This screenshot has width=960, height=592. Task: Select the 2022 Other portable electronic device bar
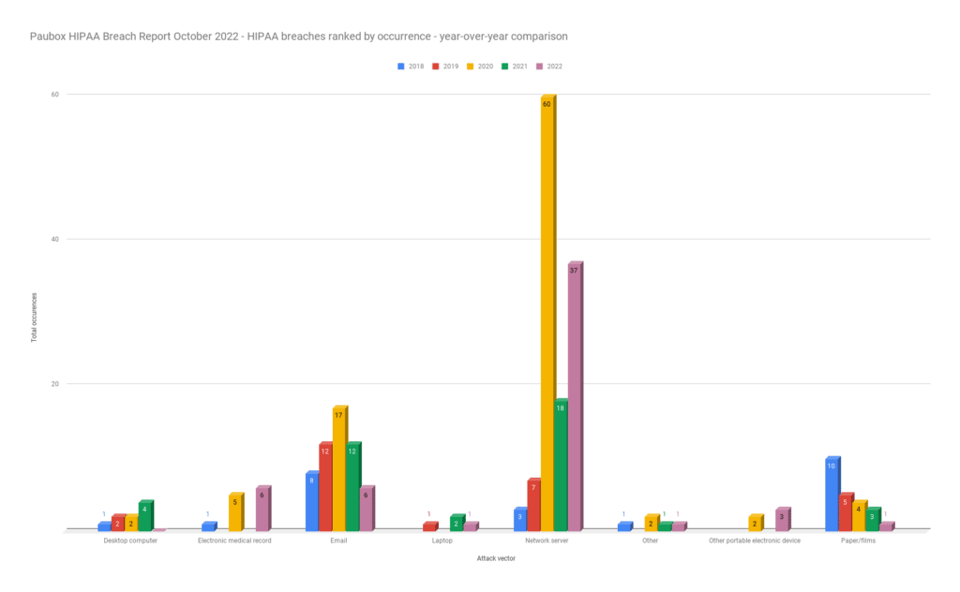click(x=781, y=518)
